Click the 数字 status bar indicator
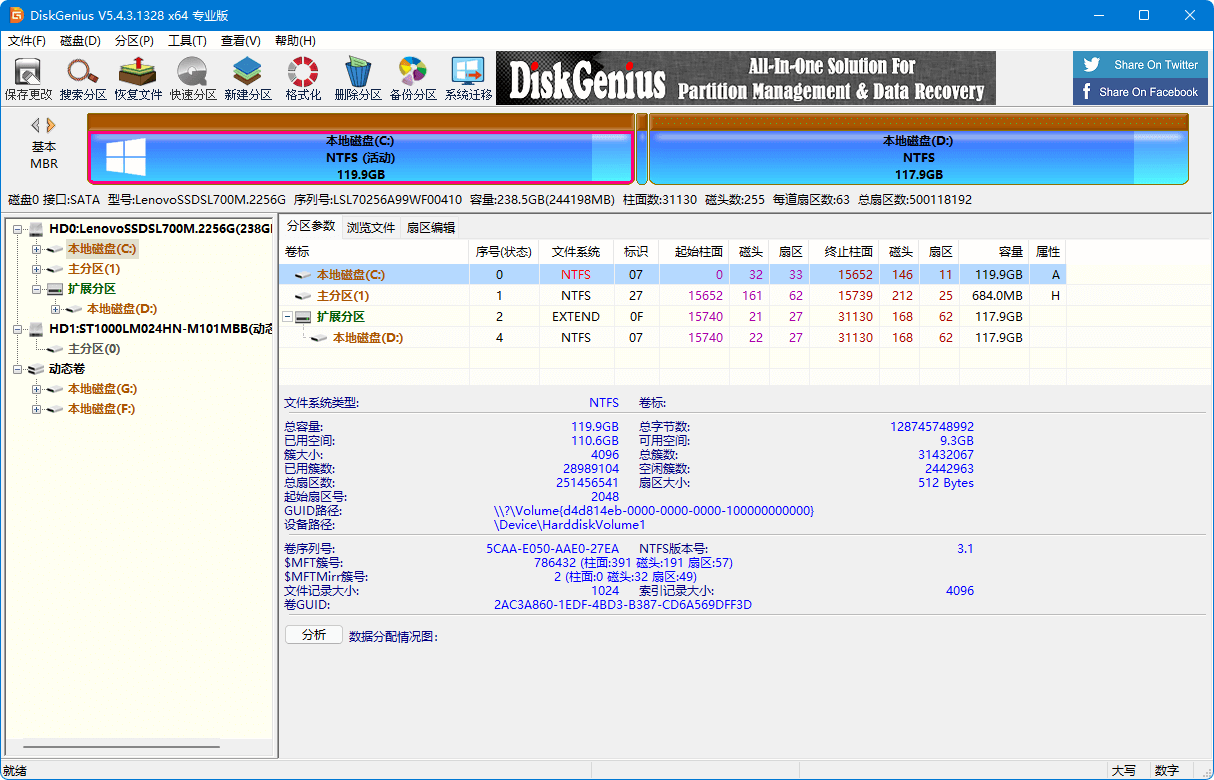Viewport: 1214px width, 780px height. pyautogui.click(x=1166, y=771)
